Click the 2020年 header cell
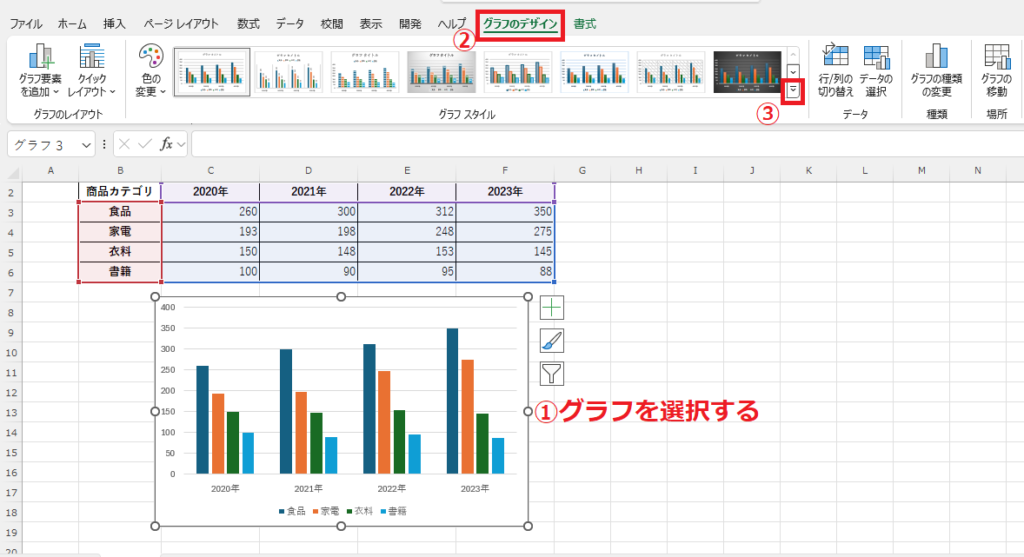Viewport: 1024px width, 557px height. 210,191
